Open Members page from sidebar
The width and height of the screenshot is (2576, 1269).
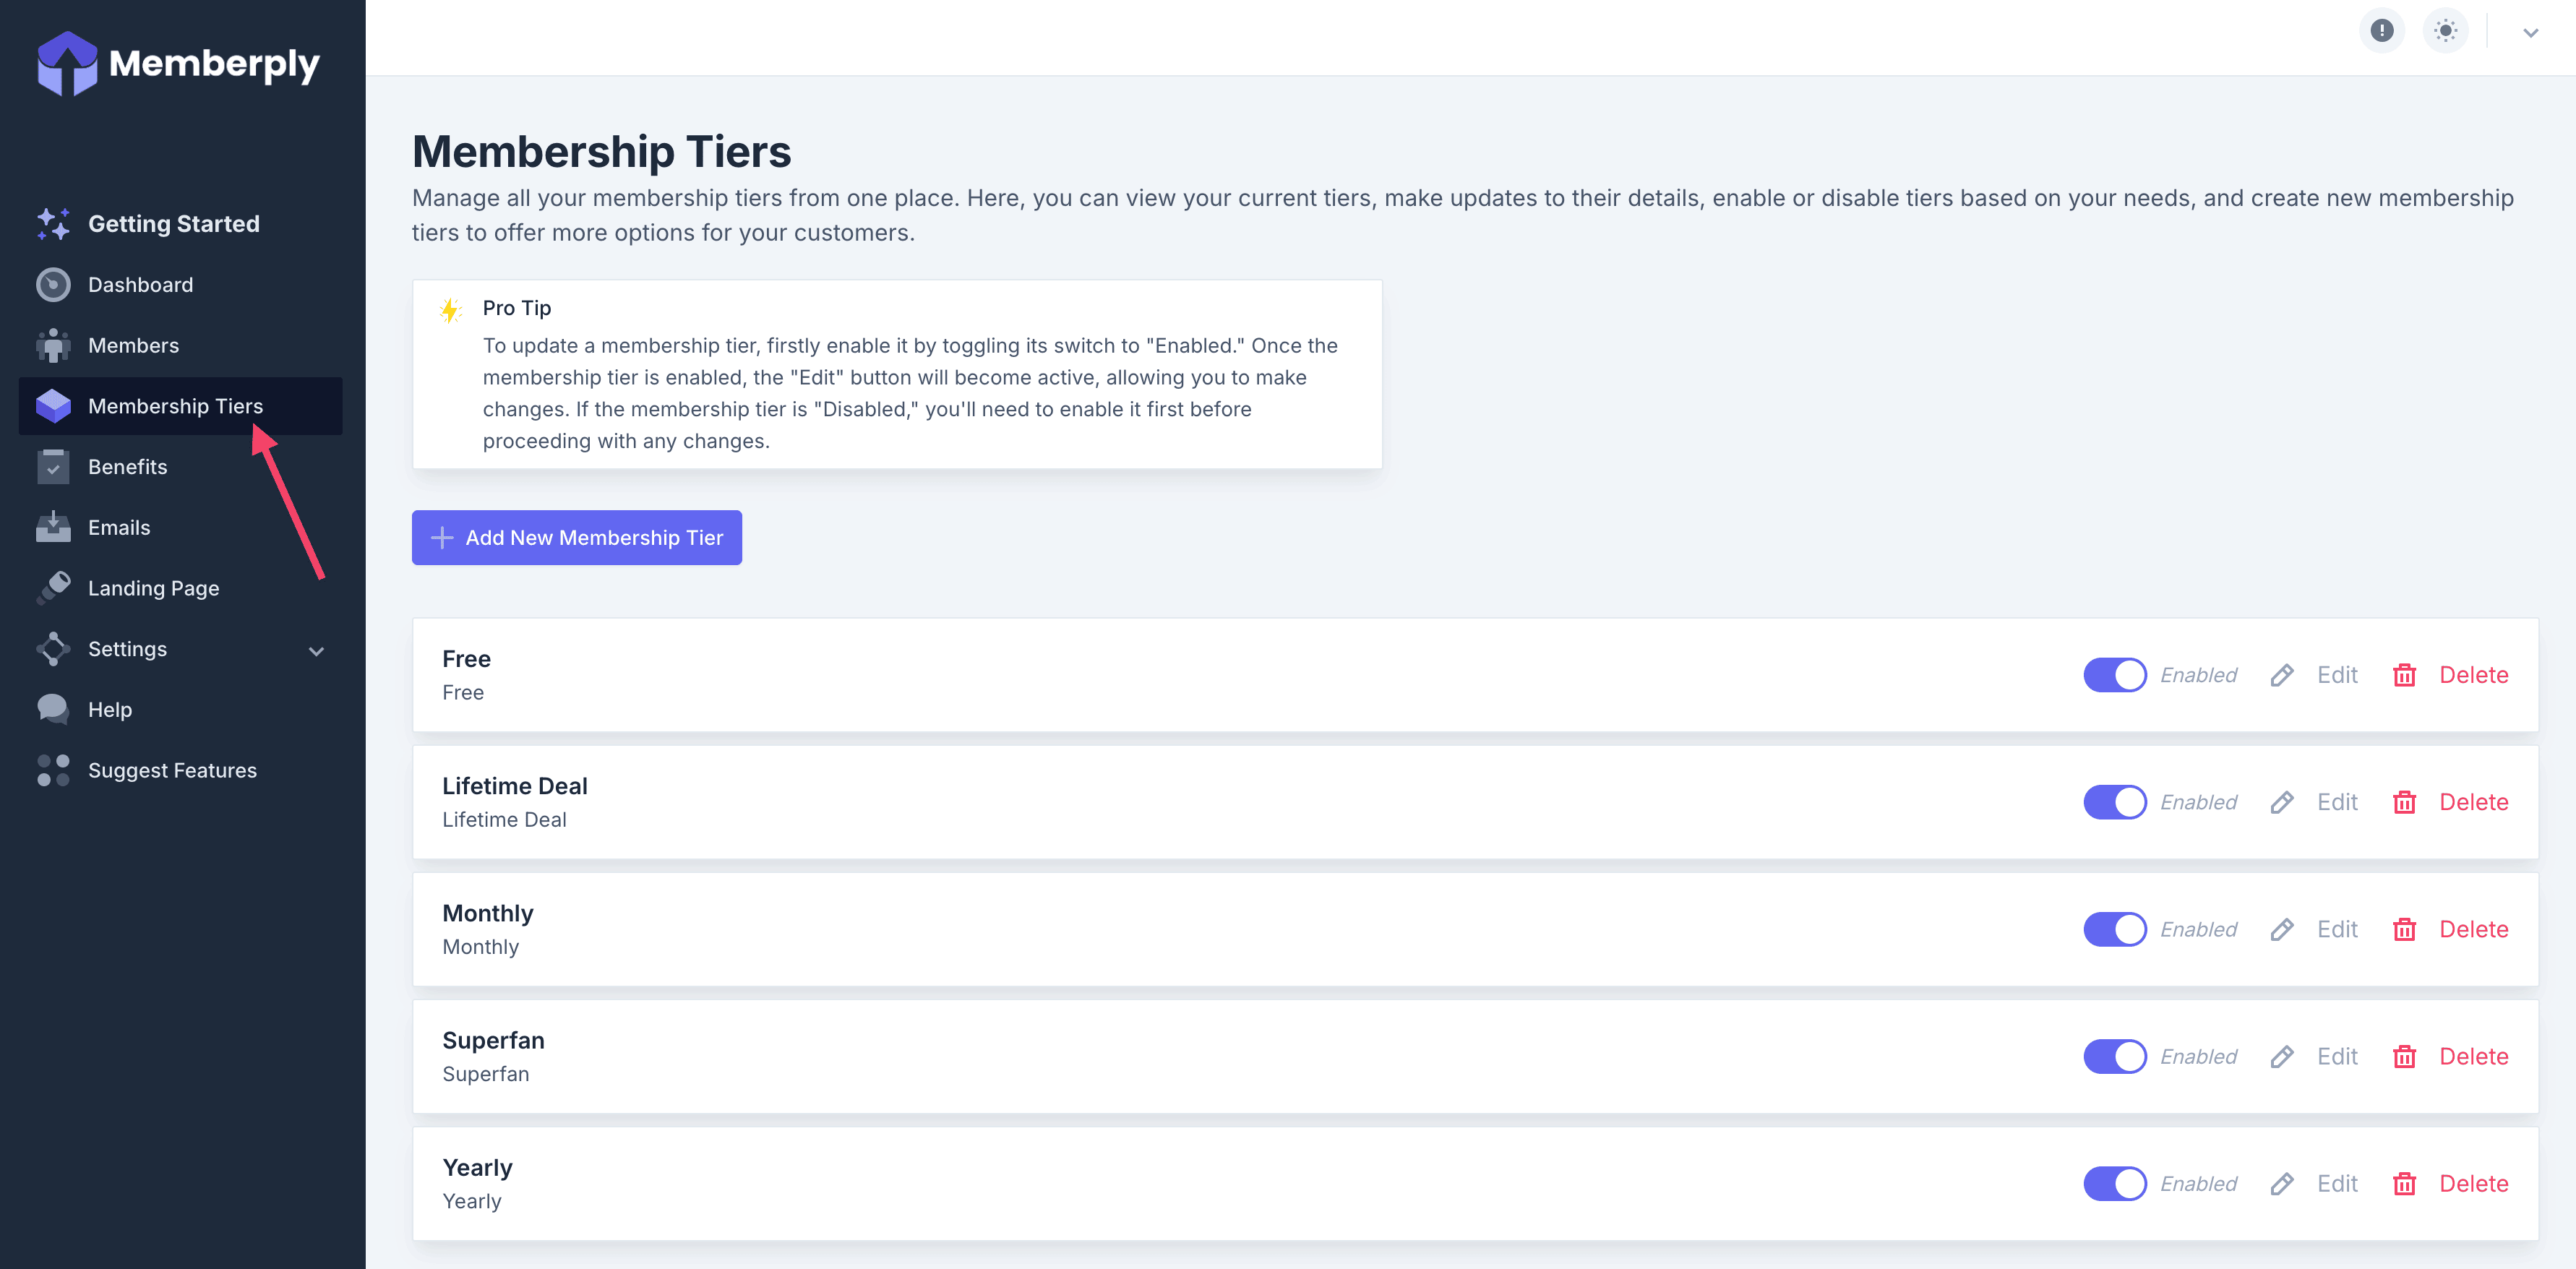click(x=133, y=346)
